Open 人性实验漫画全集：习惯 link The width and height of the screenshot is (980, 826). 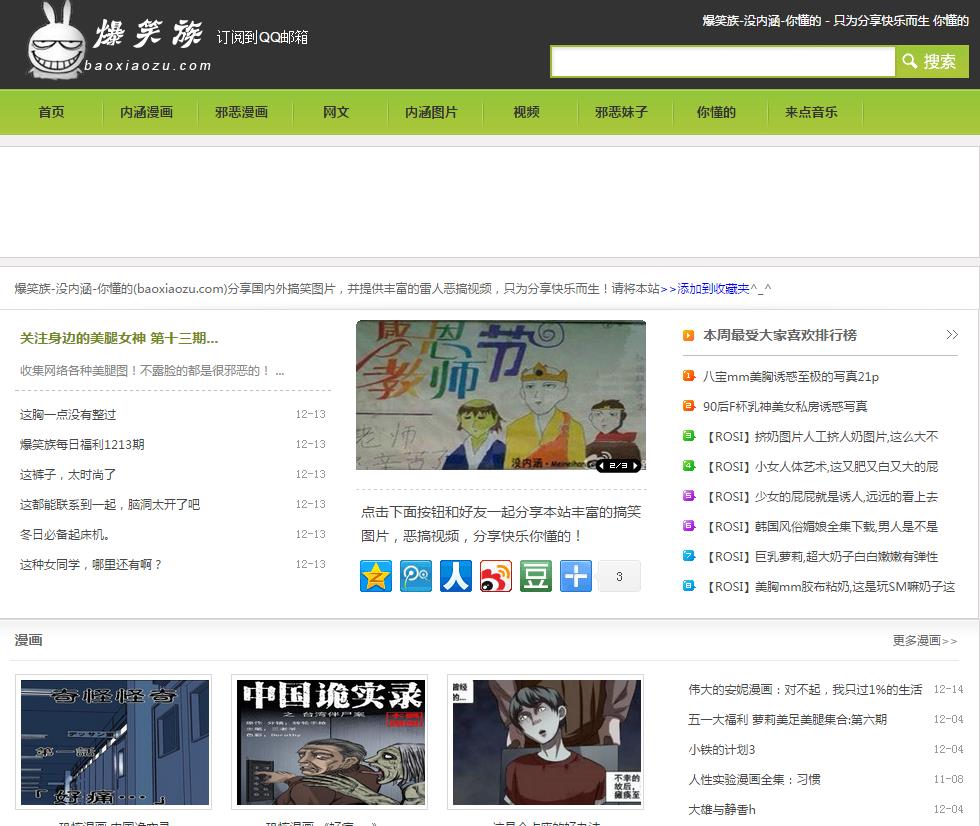pyautogui.click(x=754, y=779)
